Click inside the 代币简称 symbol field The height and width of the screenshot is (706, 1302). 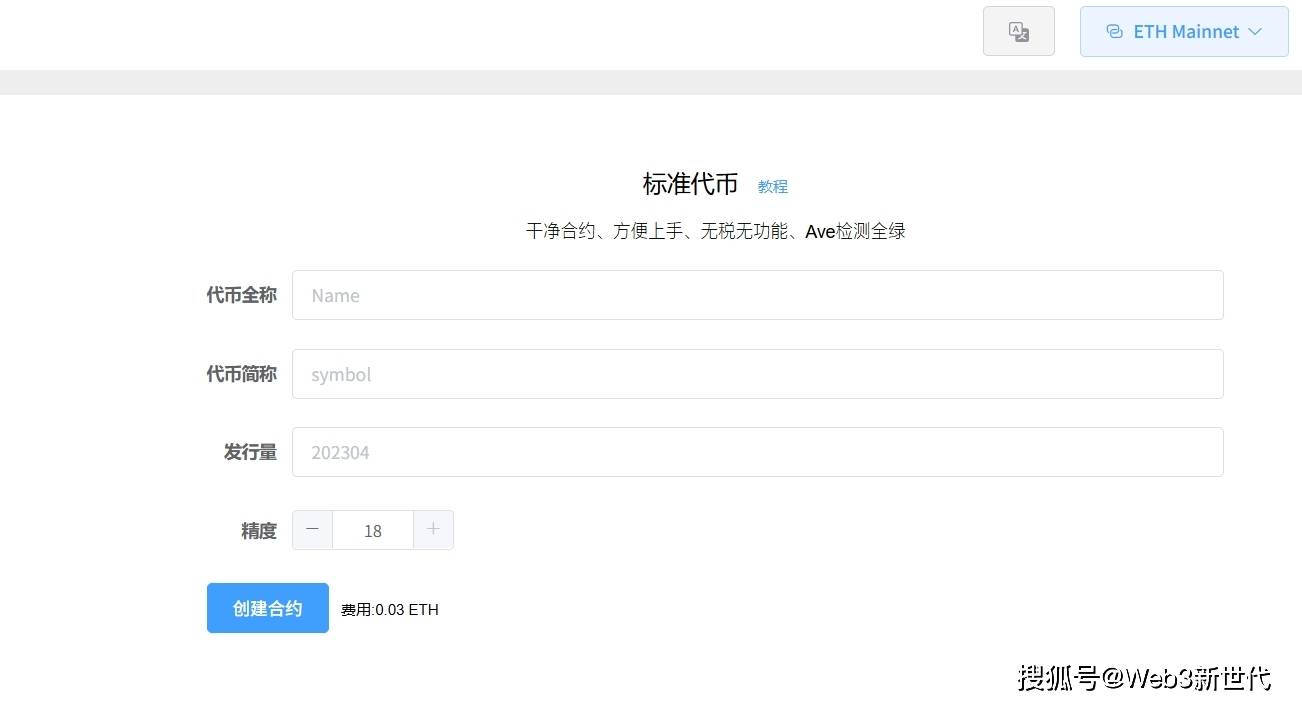757,374
